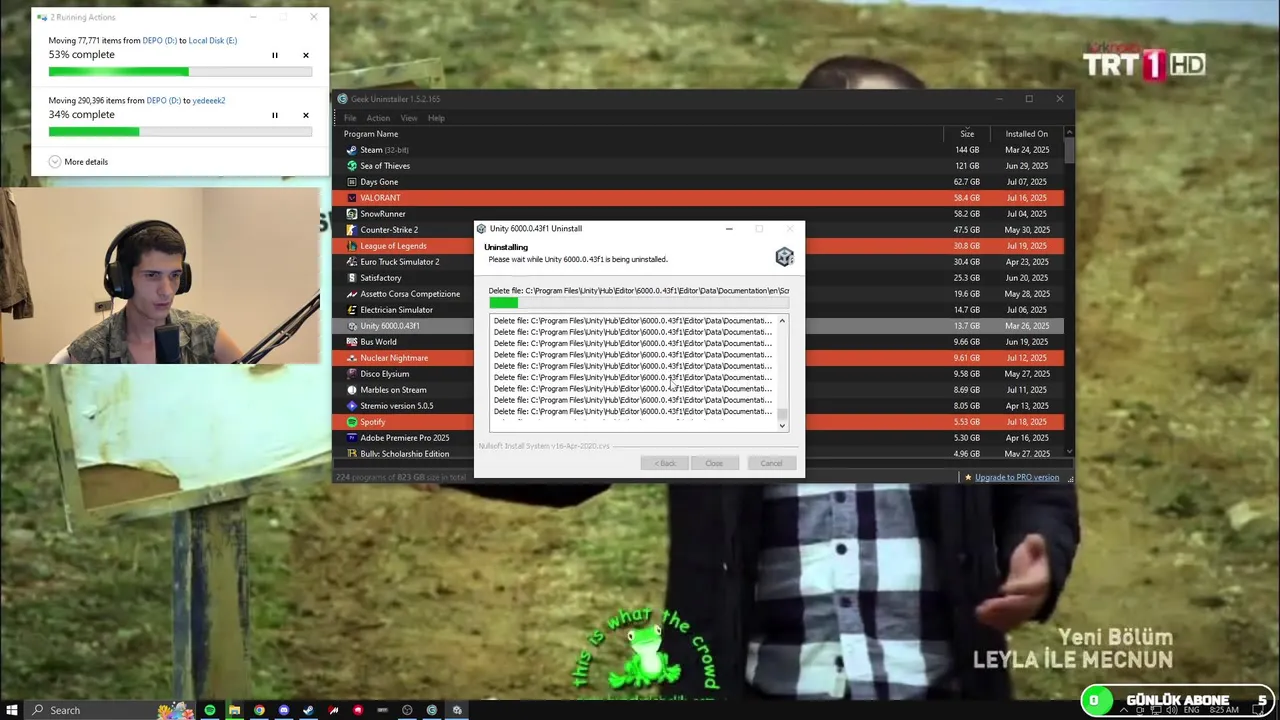Select the SnowRunner program name
The image size is (1280, 720).
click(x=383, y=214)
